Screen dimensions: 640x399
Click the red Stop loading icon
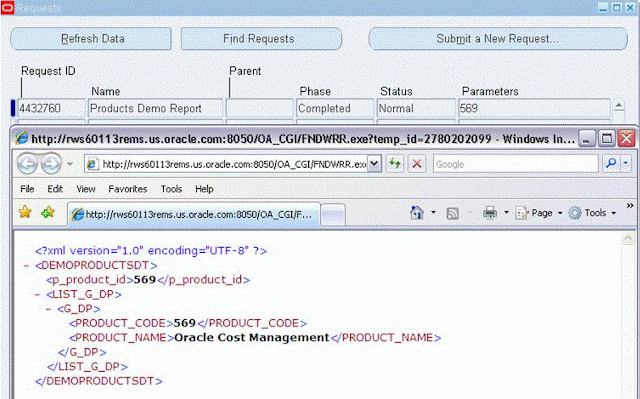click(417, 164)
